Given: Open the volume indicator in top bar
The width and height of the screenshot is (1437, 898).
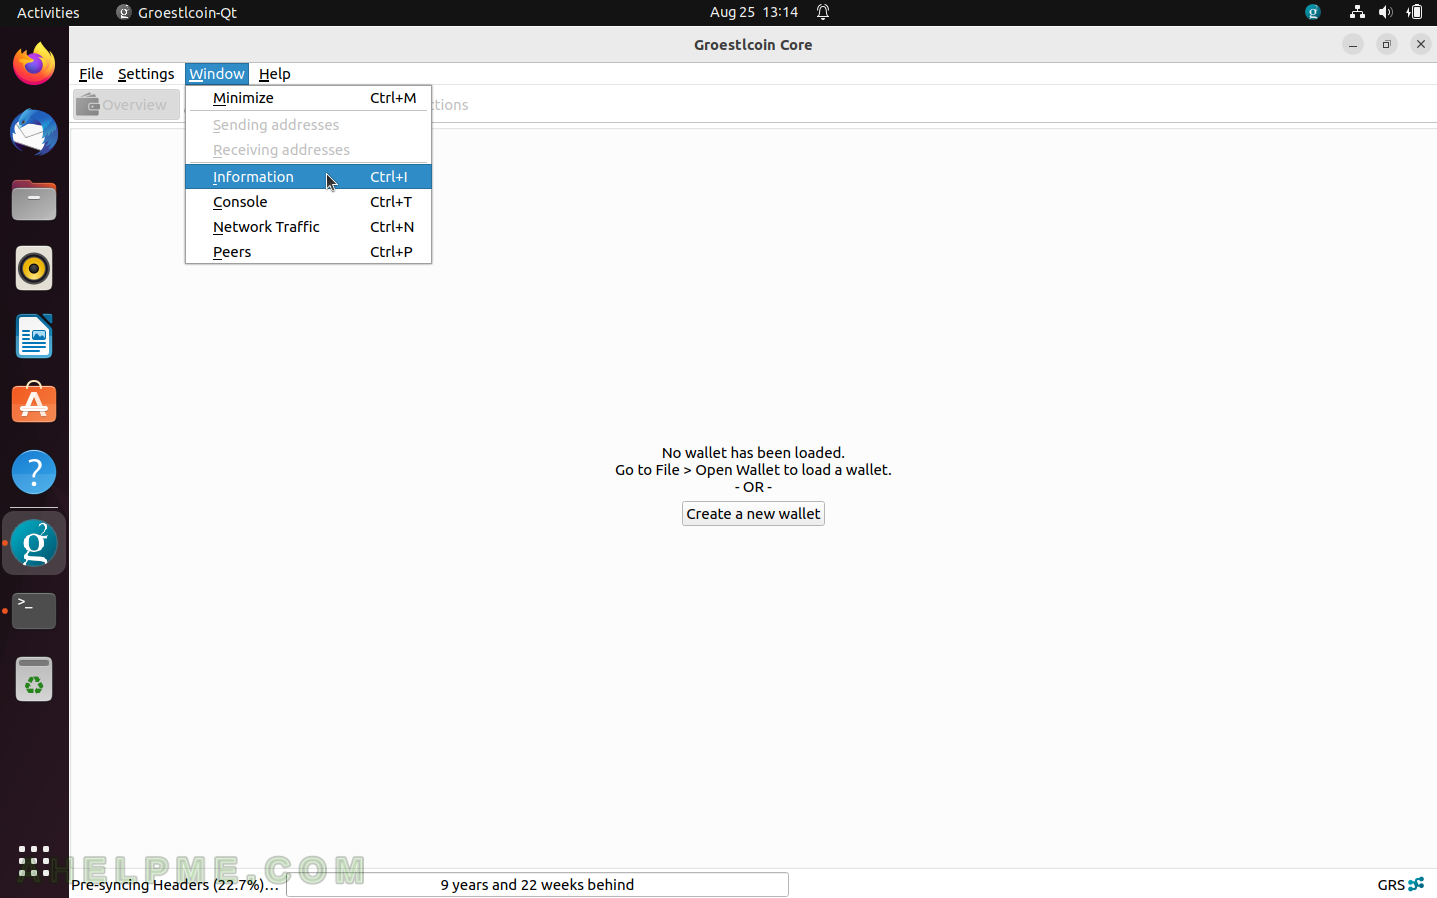Looking at the screenshot, I should coord(1385,12).
